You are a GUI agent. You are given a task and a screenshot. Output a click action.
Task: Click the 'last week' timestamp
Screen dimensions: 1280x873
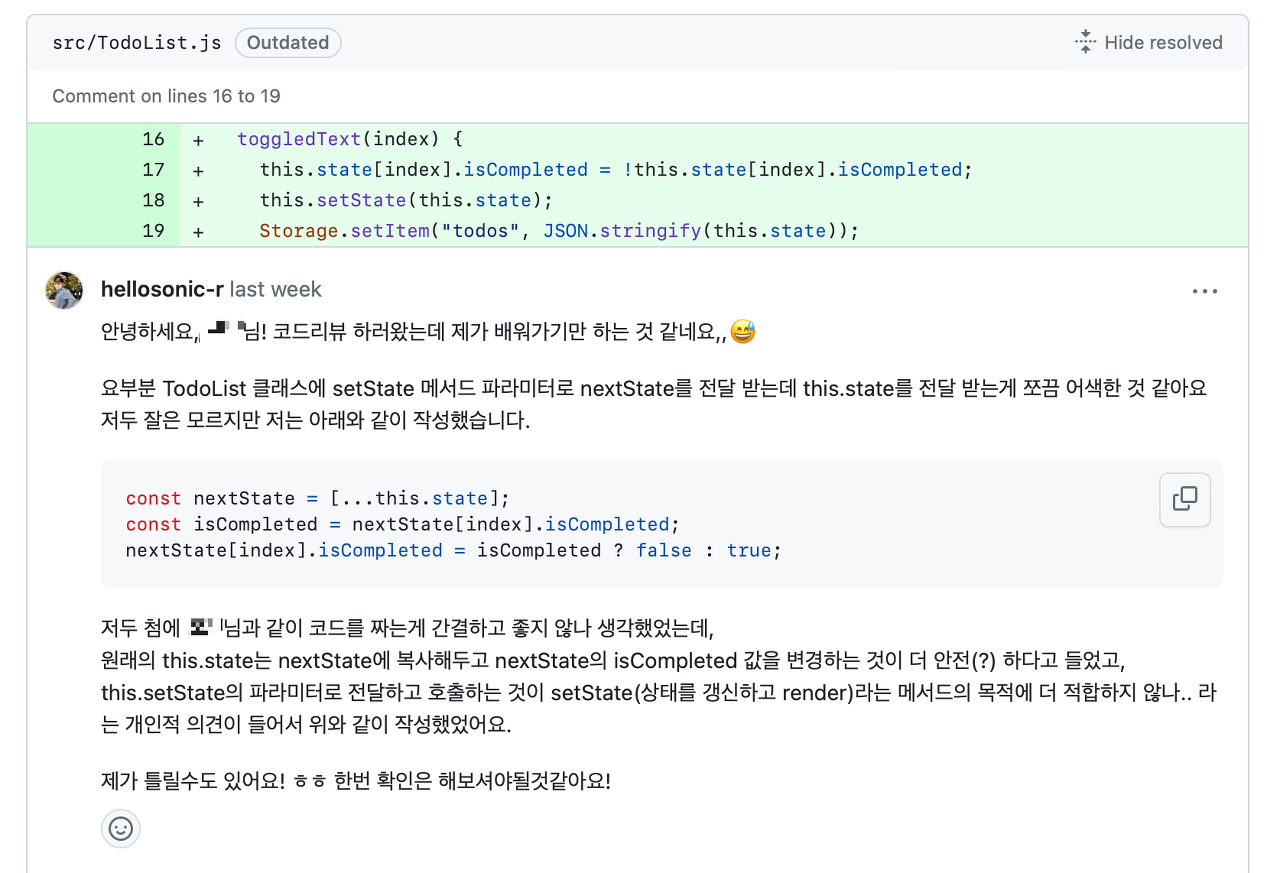(276, 290)
